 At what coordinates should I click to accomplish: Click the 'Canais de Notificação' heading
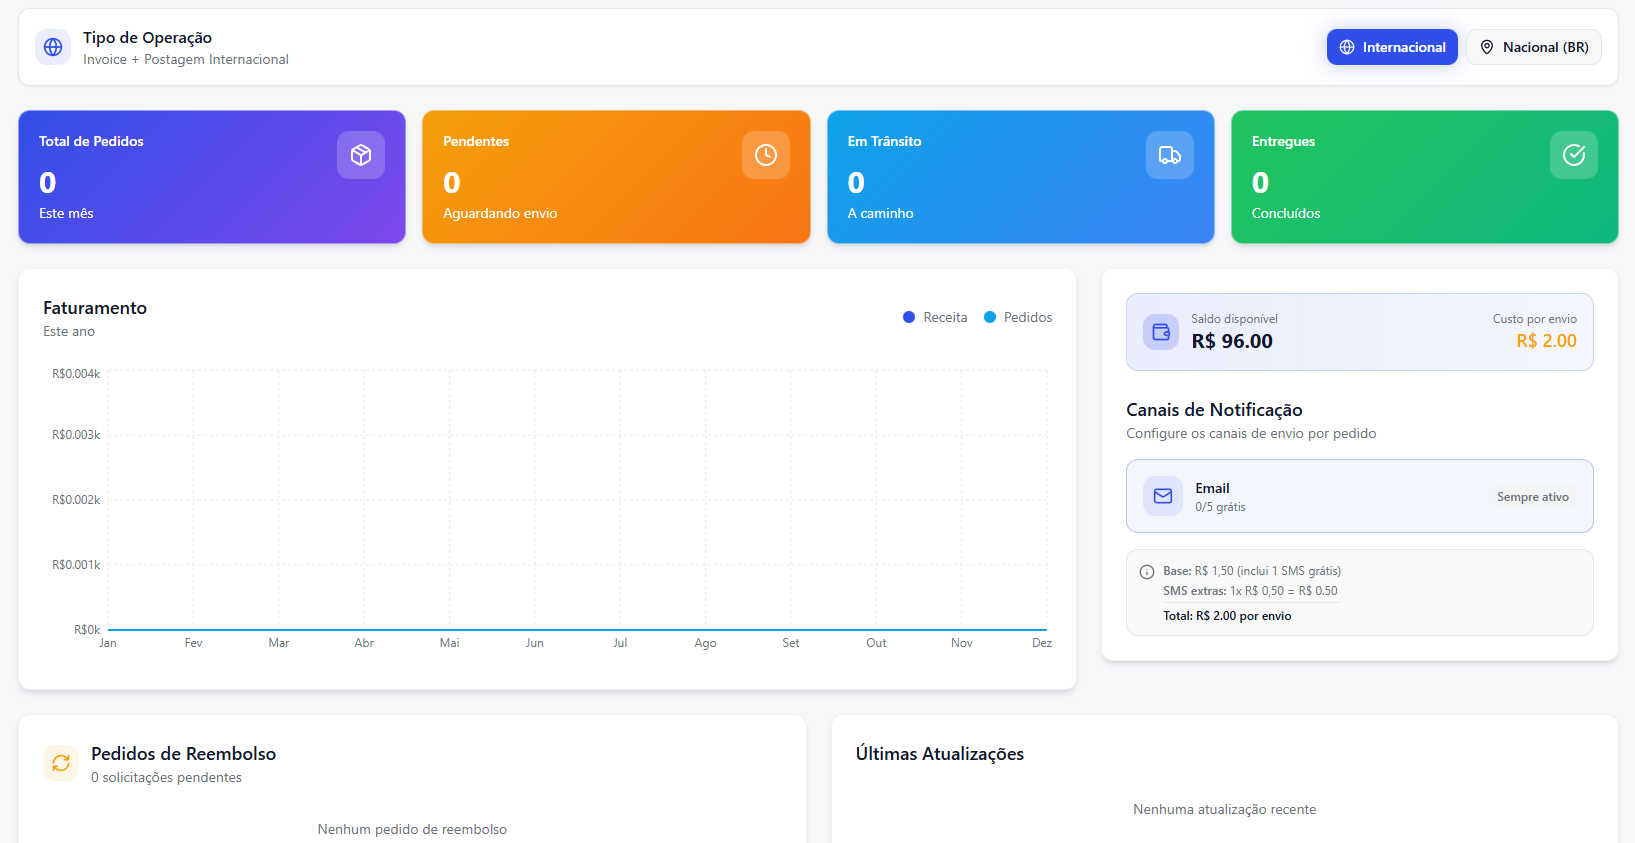(1214, 410)
